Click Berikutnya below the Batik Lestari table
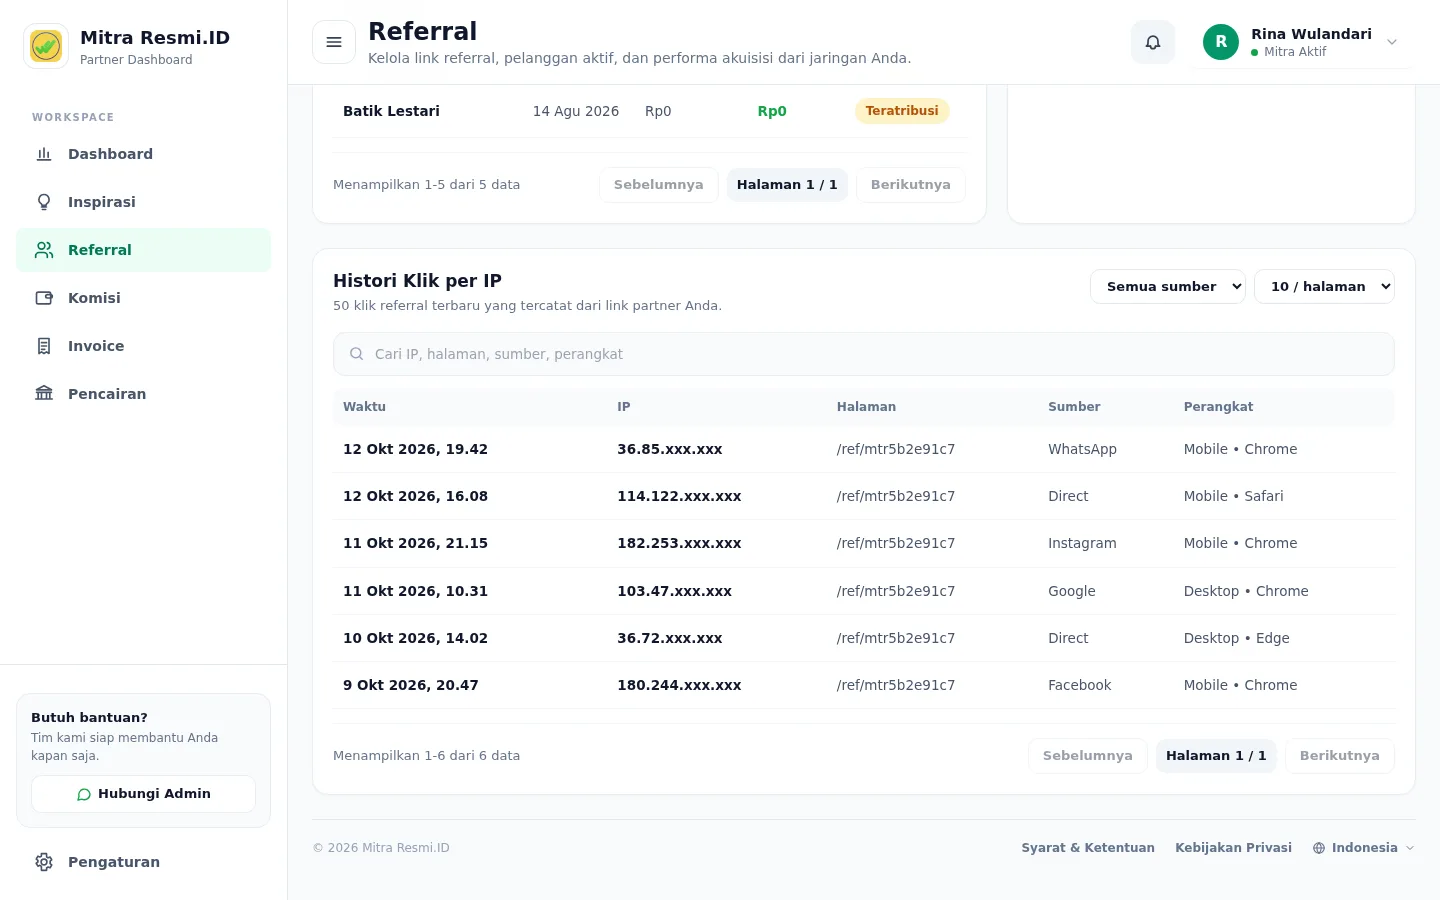1440x900 pixels. point(911,185)
